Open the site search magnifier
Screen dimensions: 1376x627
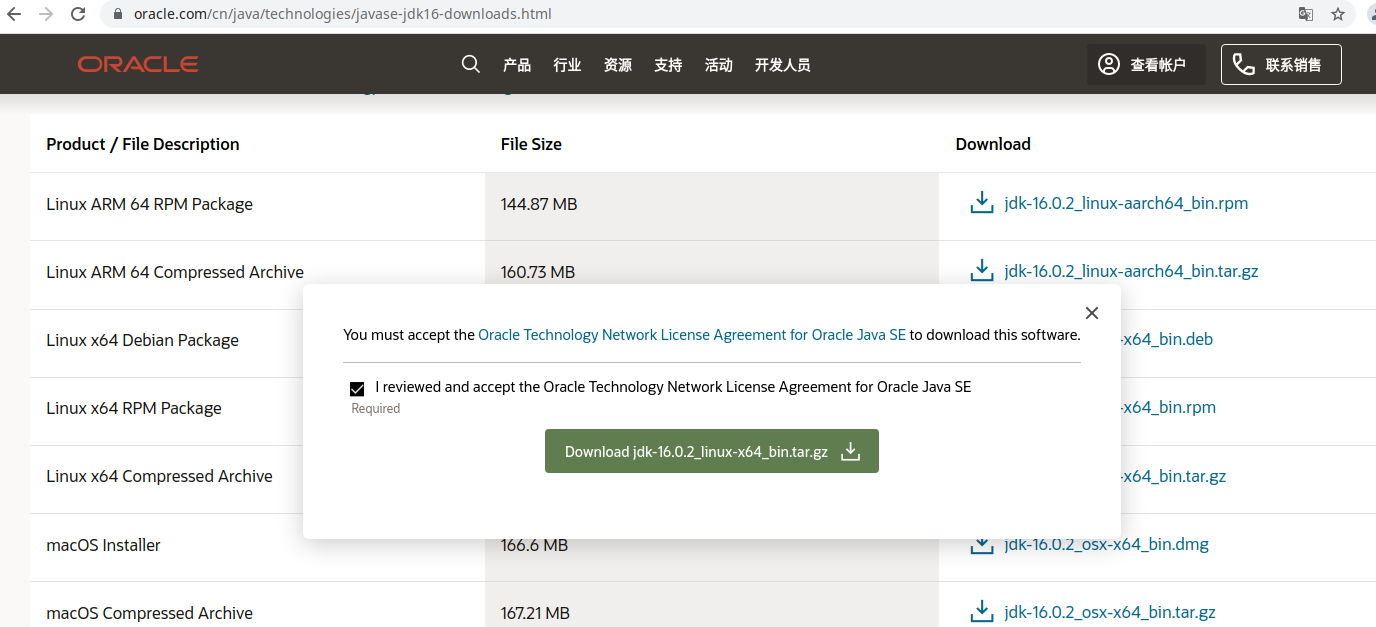click(471, 64)
